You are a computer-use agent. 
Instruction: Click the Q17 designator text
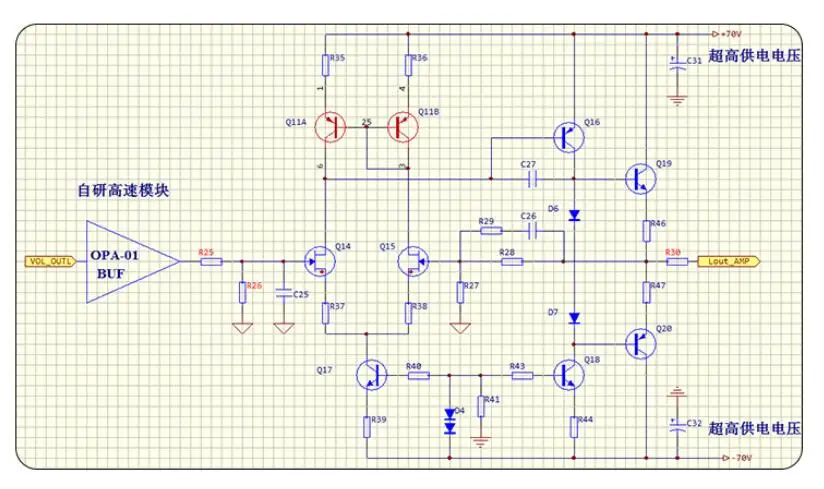[x=324, y=370]
